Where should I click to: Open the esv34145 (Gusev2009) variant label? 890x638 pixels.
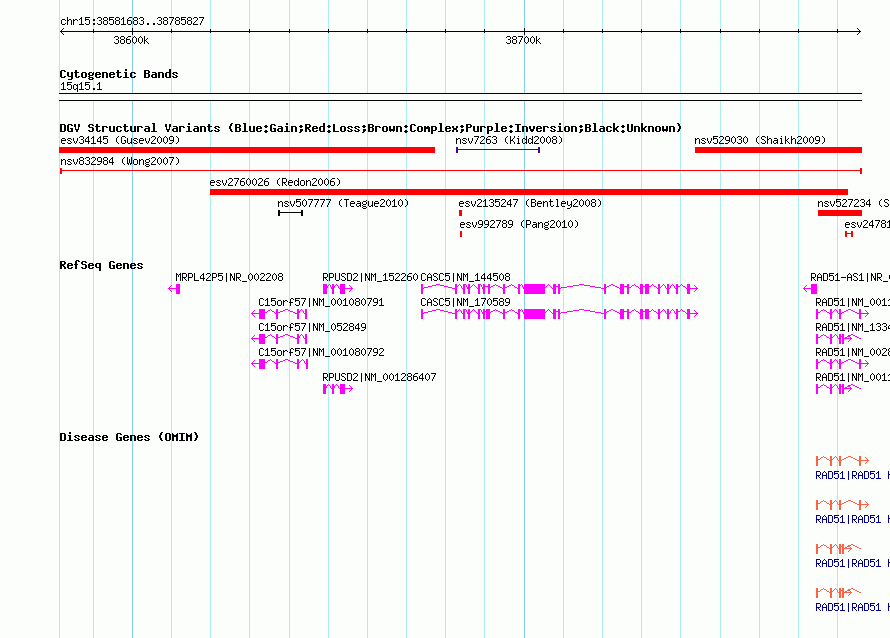coord(120,140)
